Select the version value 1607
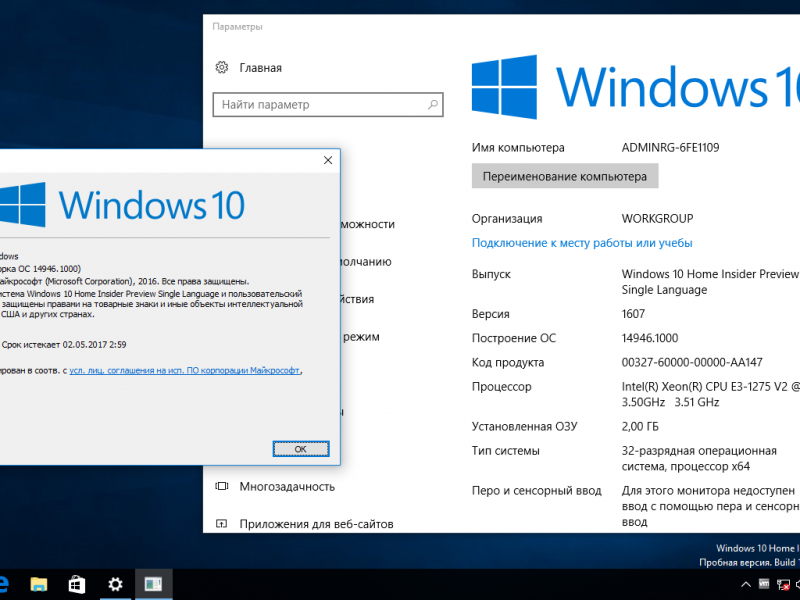The image size is (800, 600). [633, 314]
